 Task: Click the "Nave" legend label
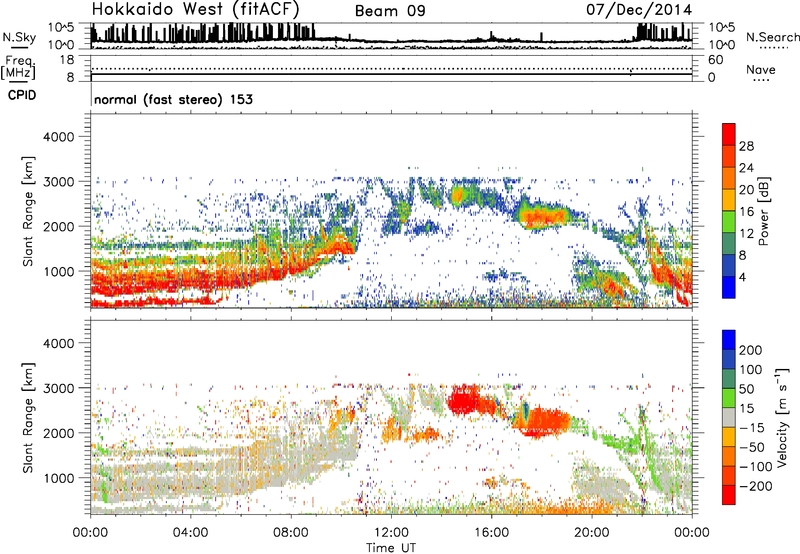[x=760, y=69]
